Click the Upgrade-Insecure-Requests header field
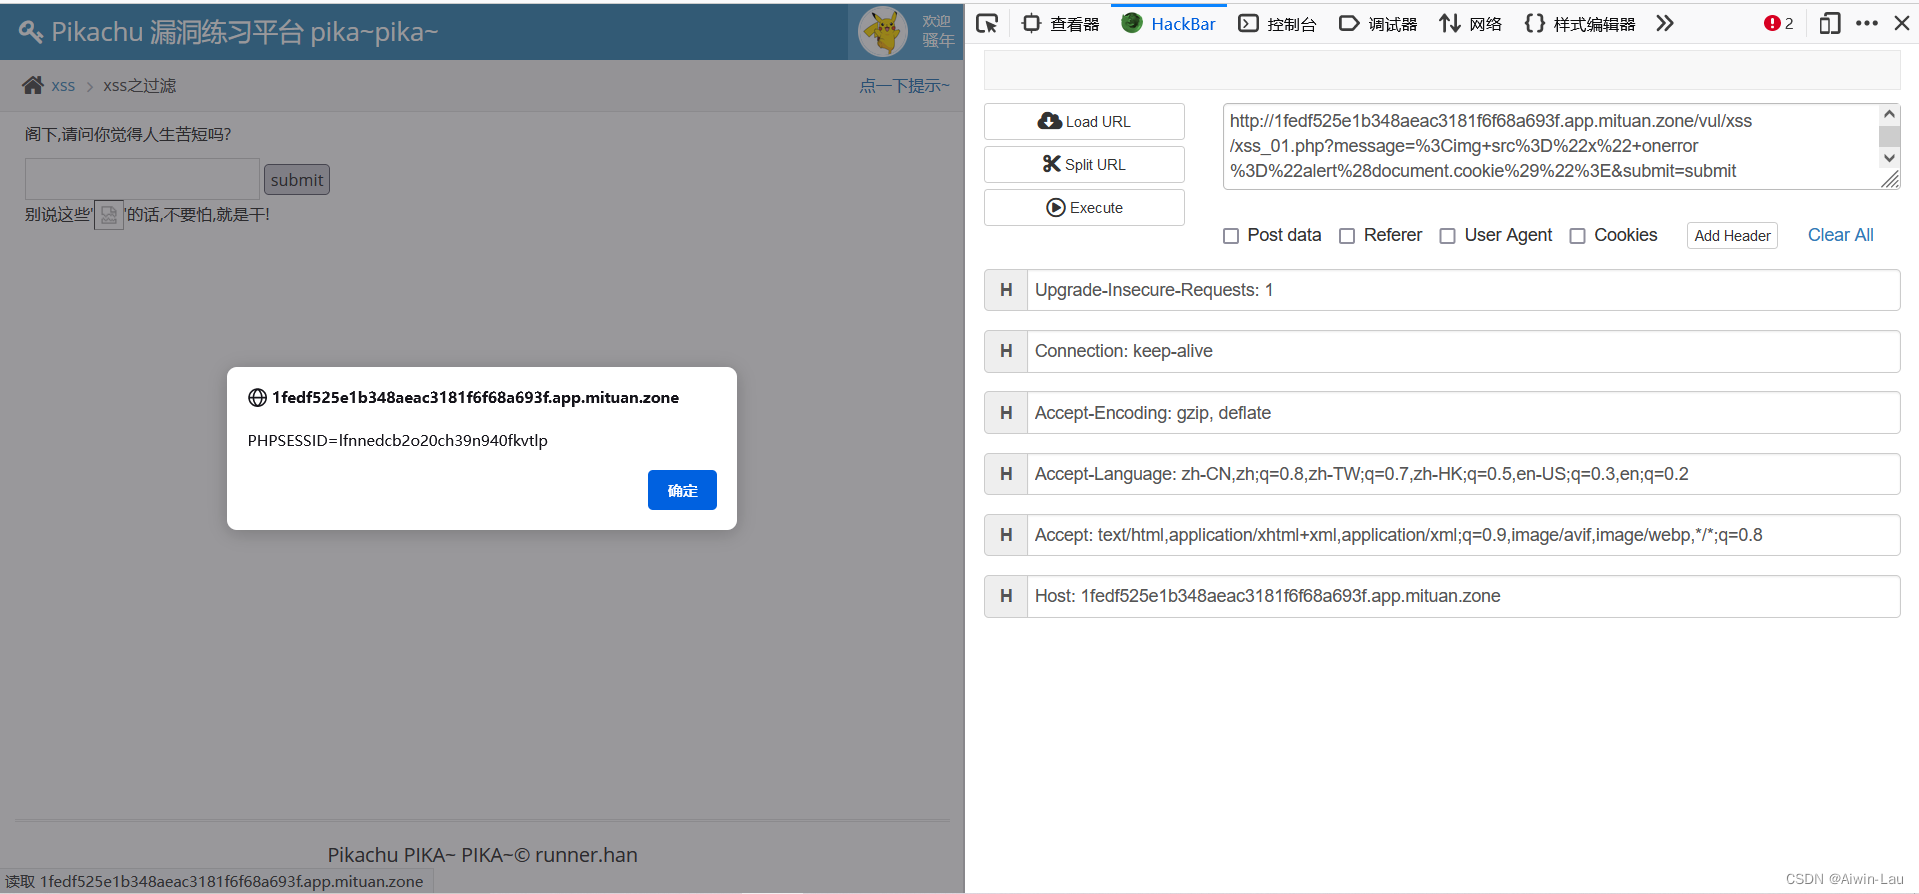 (x=1463, y=290)
